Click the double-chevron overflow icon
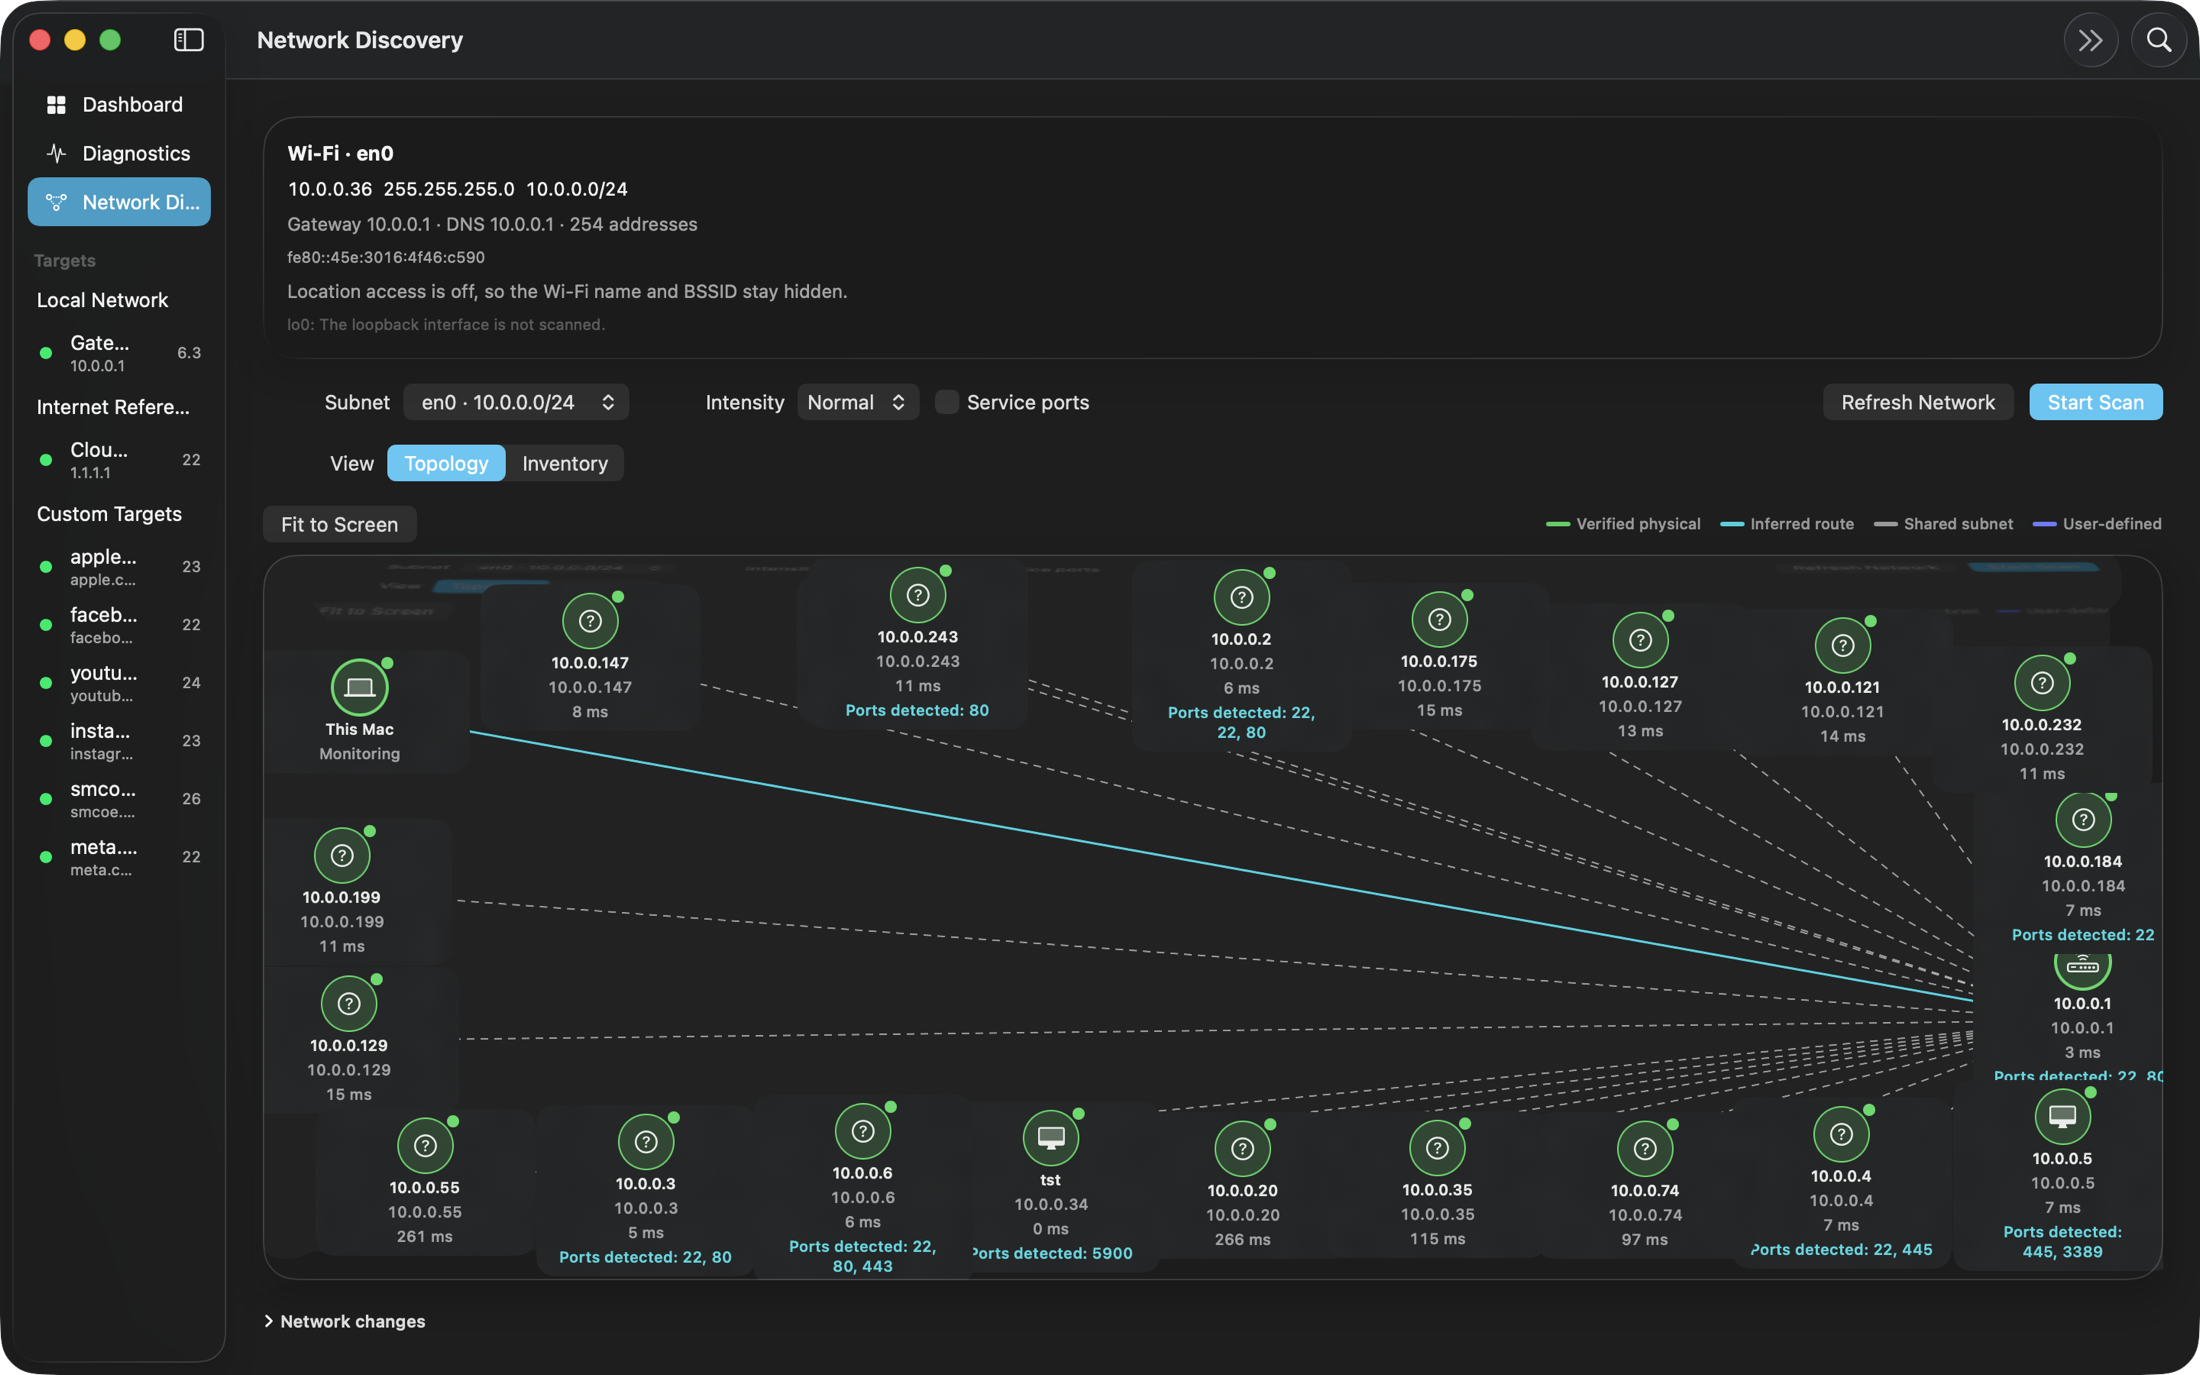Screen dimensions: 2200x1375 click(x=2090, y=40)
